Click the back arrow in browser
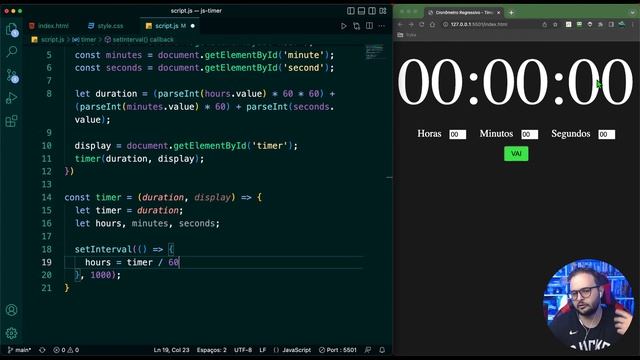Viewport: 640px width, 360px height. [x=400, y=24]
